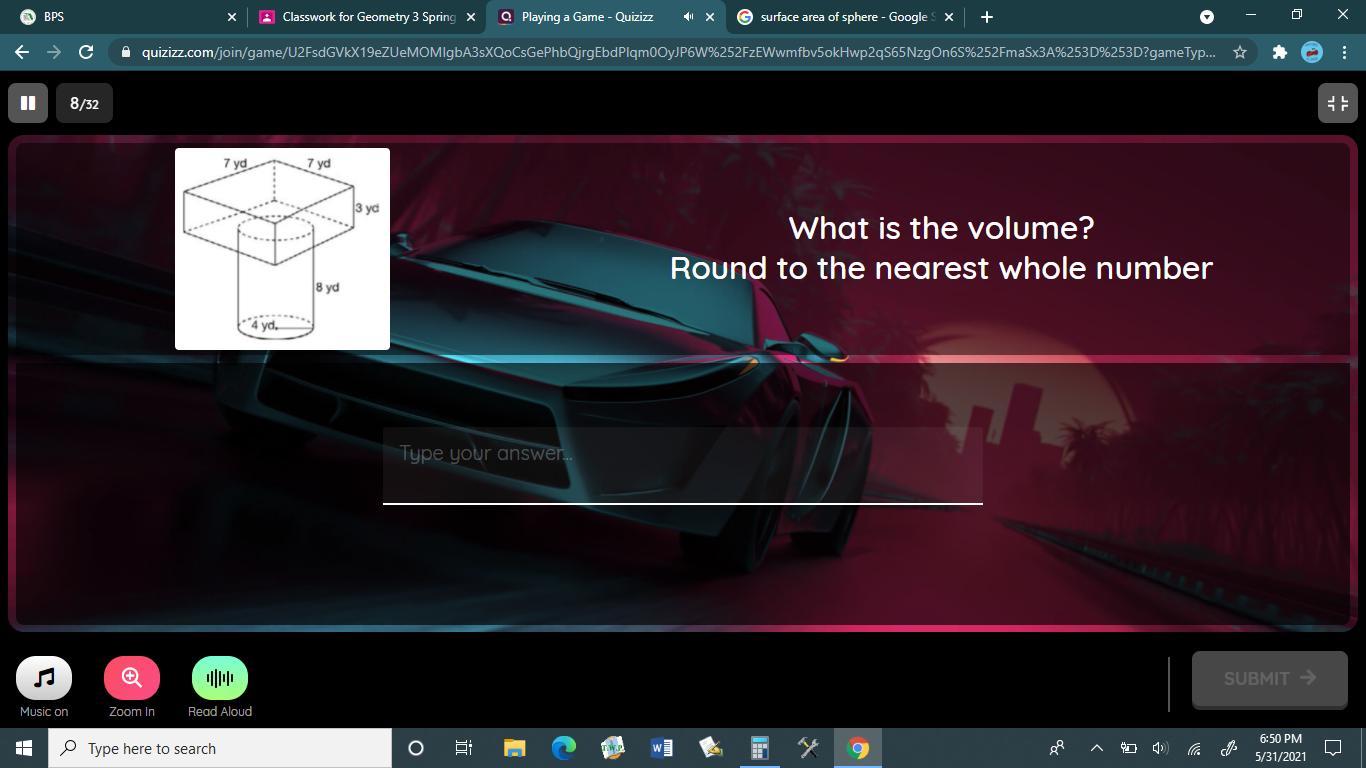View site information lock icon
Screen dimensions: 1366x768
click(126, 52)
